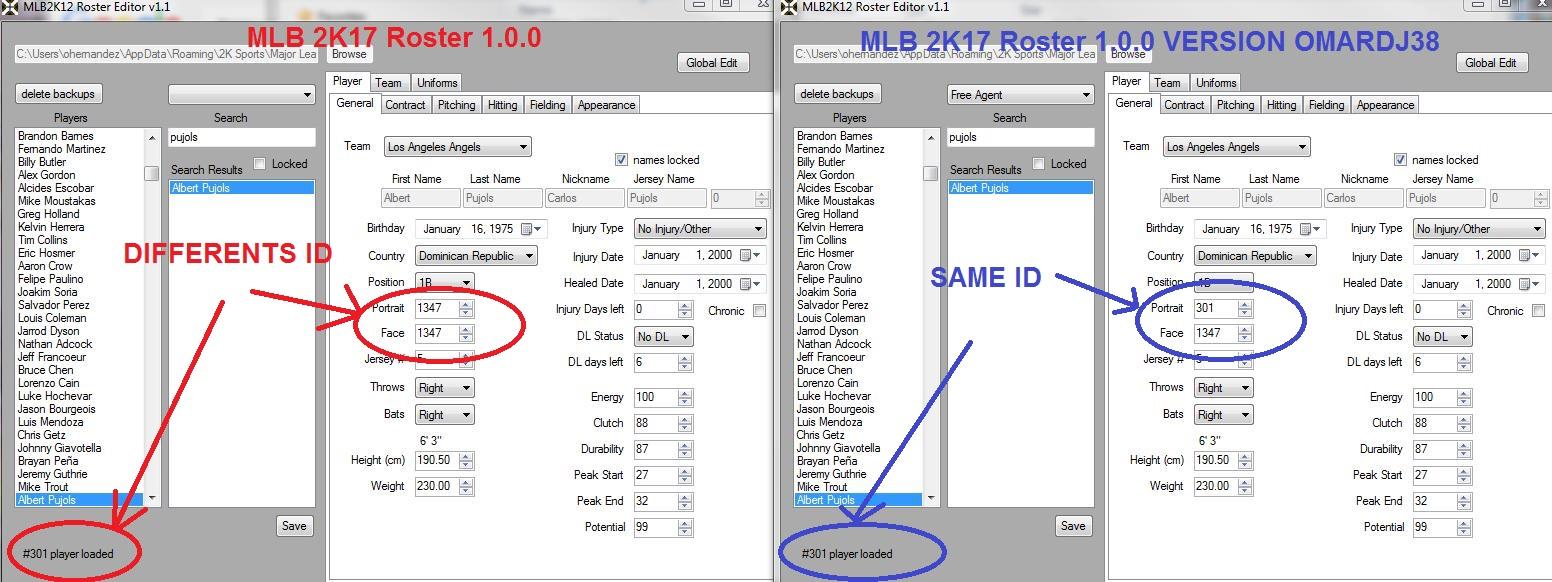Open the Los Angeles Angels team dropdown
Image resolution: width=1552 pixels, height=582 pixels.
(456, 146)
